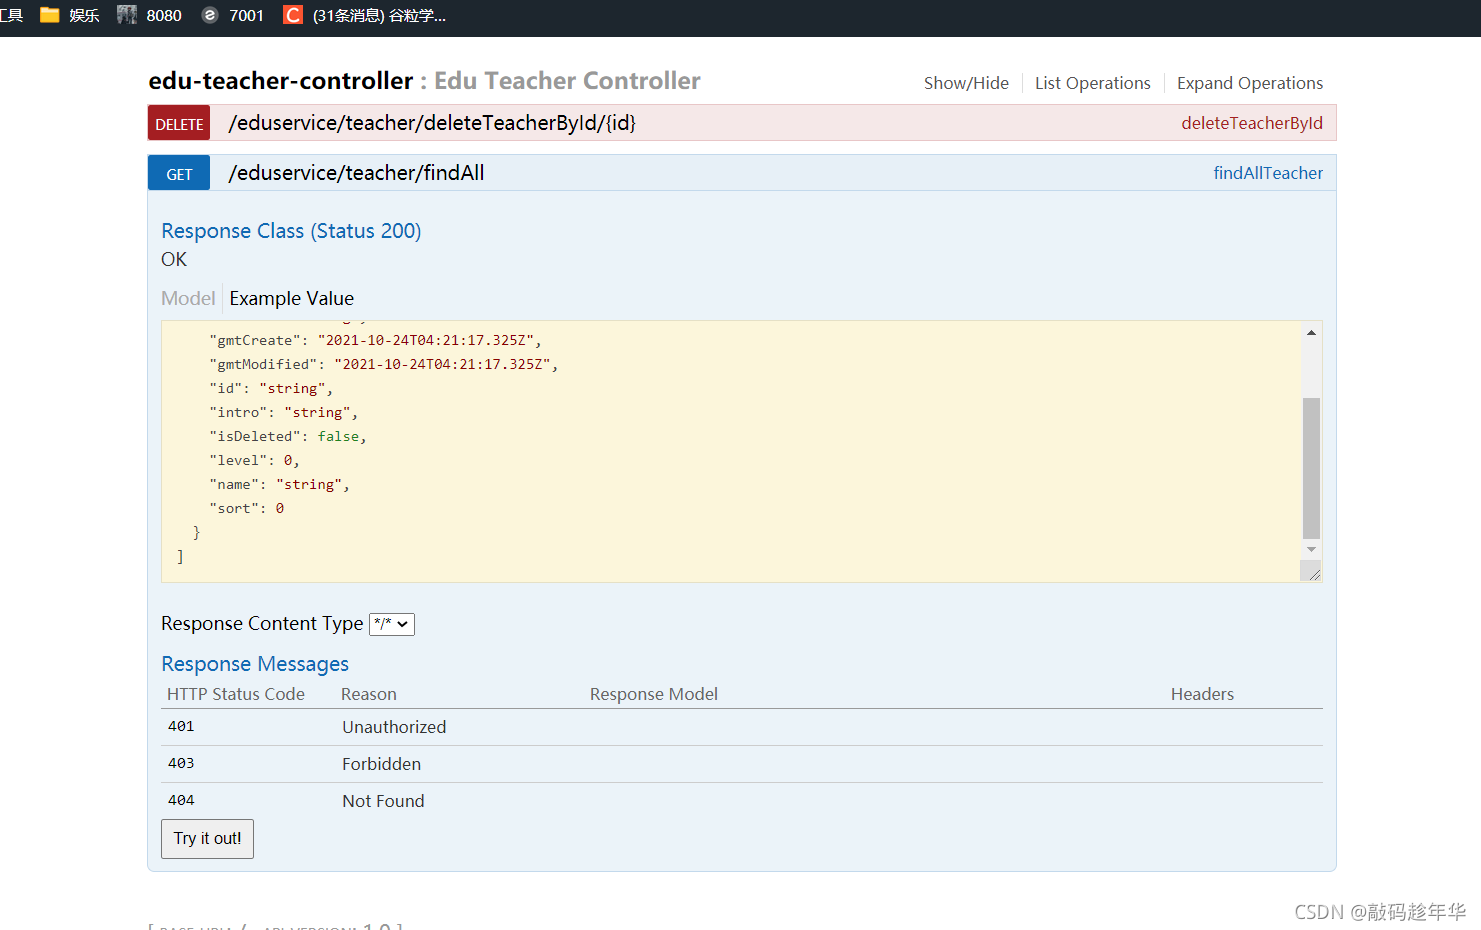Screen dimensions: 1481x930
Task: Open the 娱乐 bookmark folder icon
Action: pos(49,15)
